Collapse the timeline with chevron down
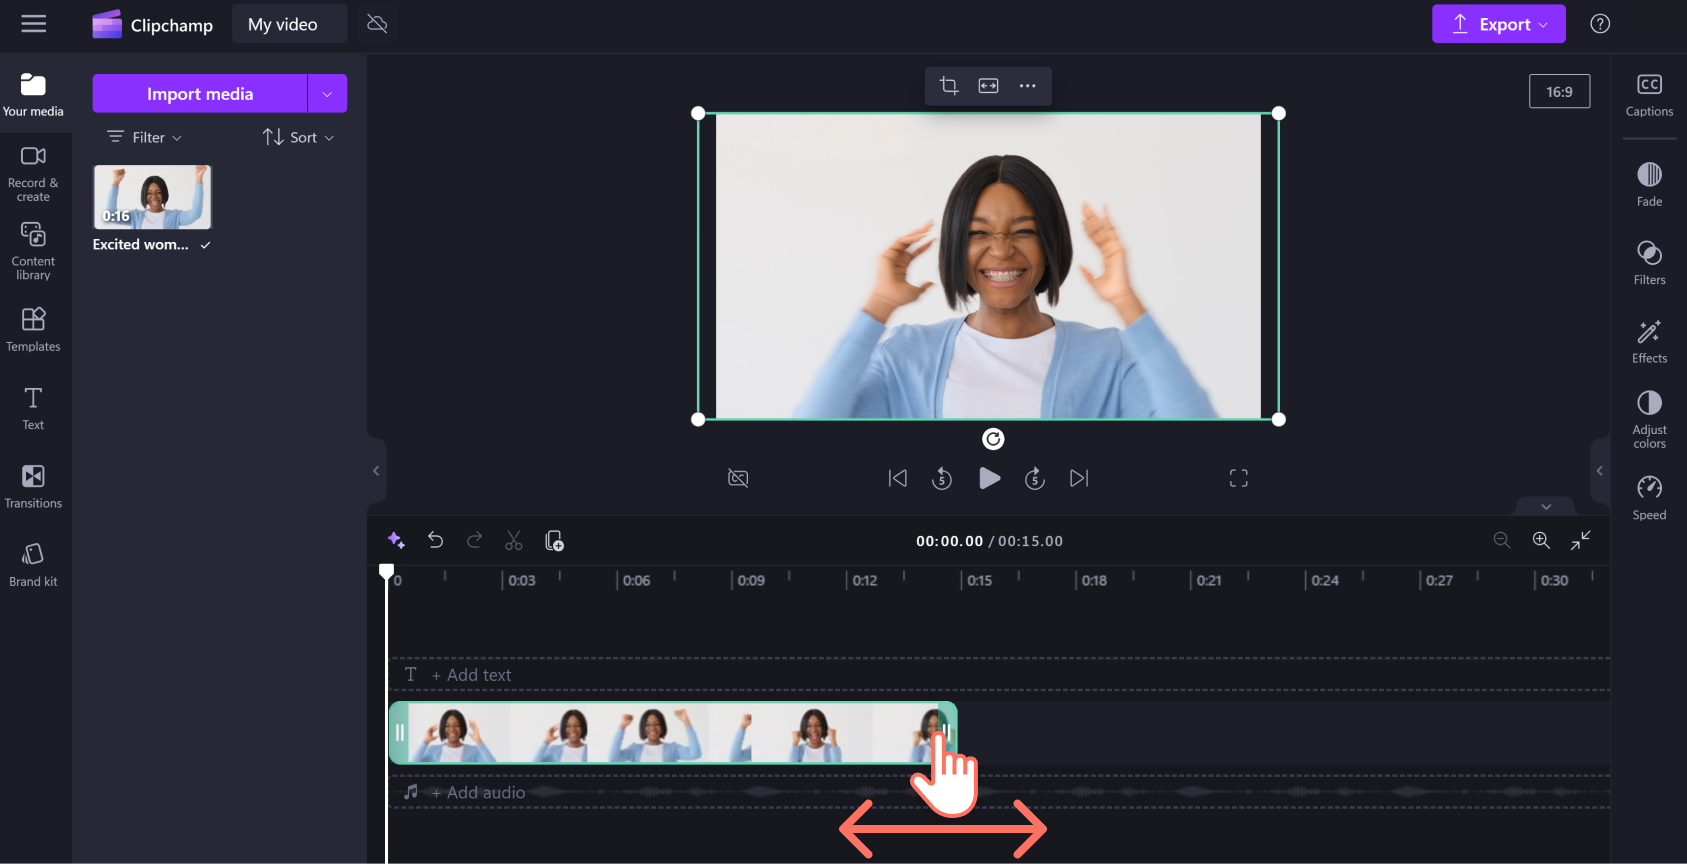 click(1546, 507)
